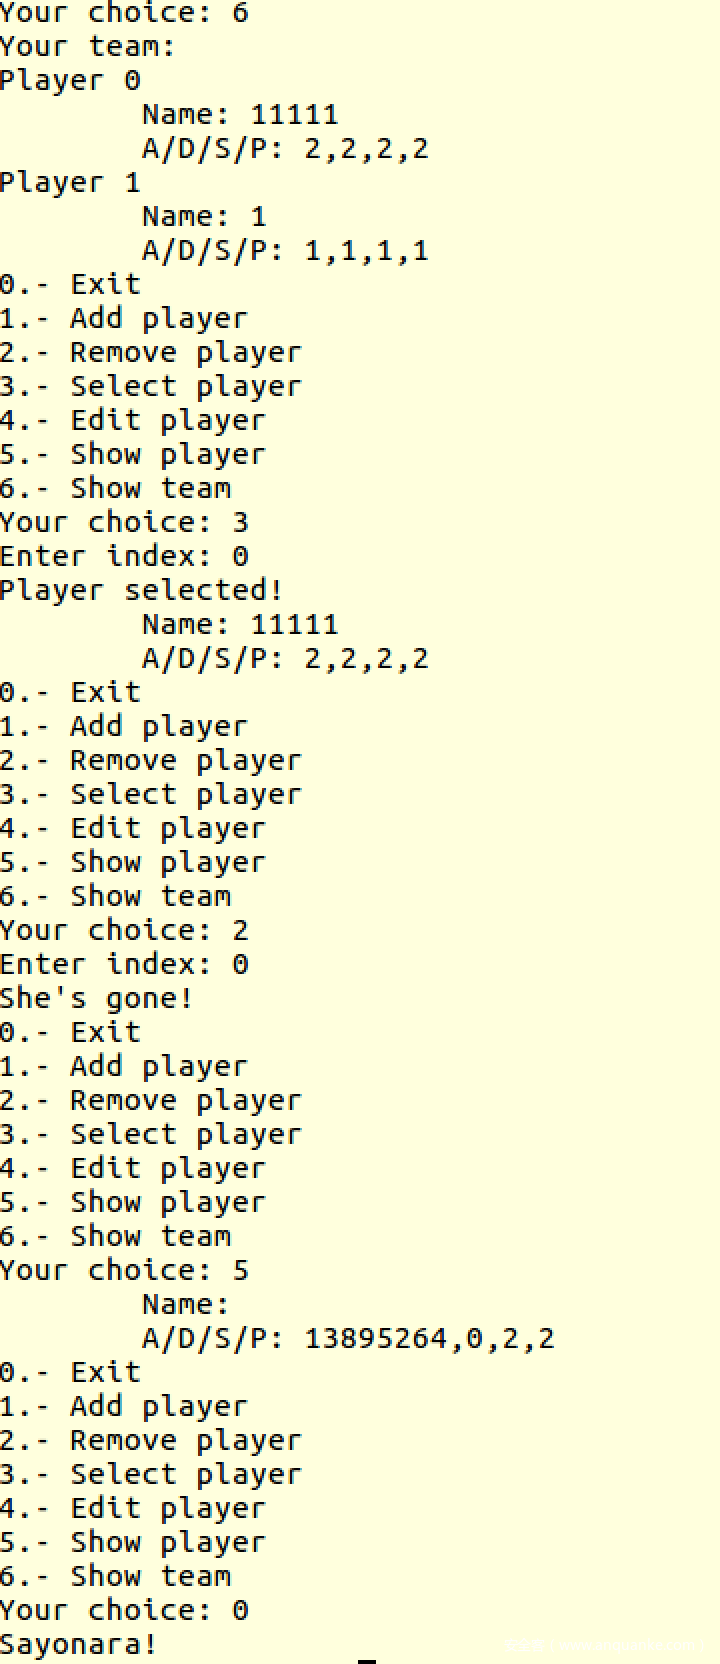Viewport: 720px width, 1664px height.
Task: Click the 'Sayonara!' exit message
Action: click(x=78, y=1645)
